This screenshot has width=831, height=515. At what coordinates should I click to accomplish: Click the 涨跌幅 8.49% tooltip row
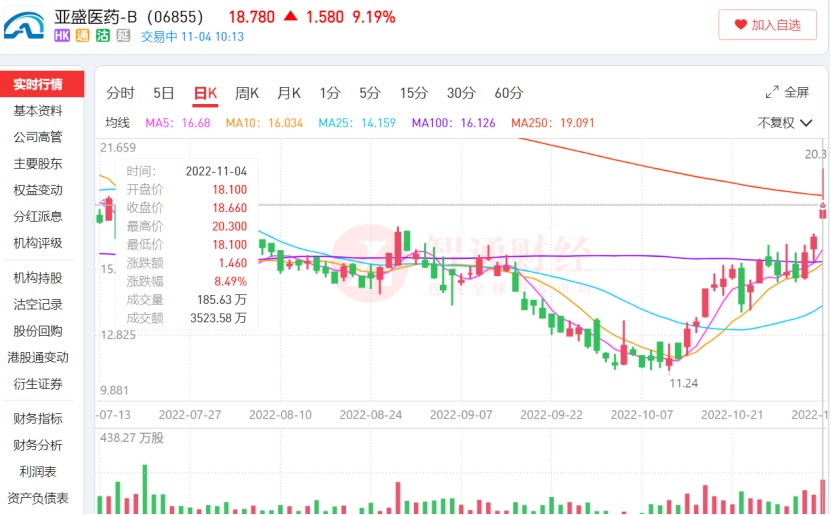click(x=187, y=281)
